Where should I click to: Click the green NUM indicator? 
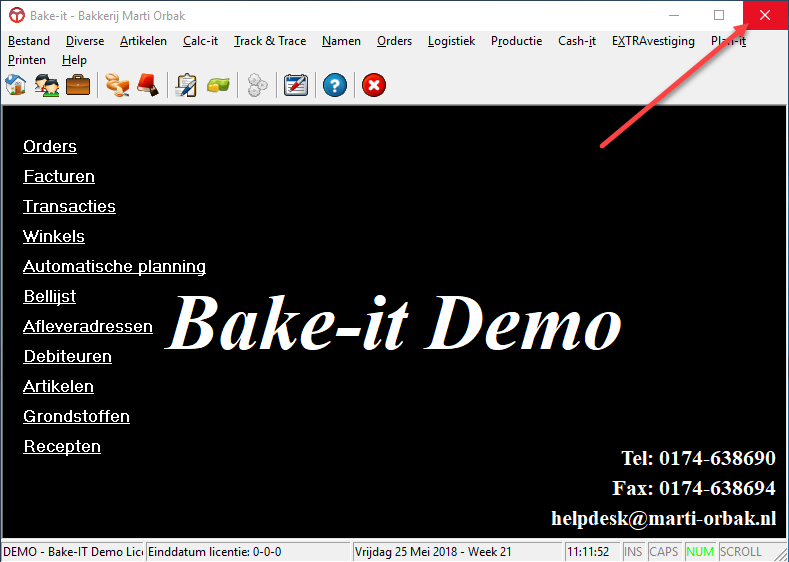click(x=700, y=552)
